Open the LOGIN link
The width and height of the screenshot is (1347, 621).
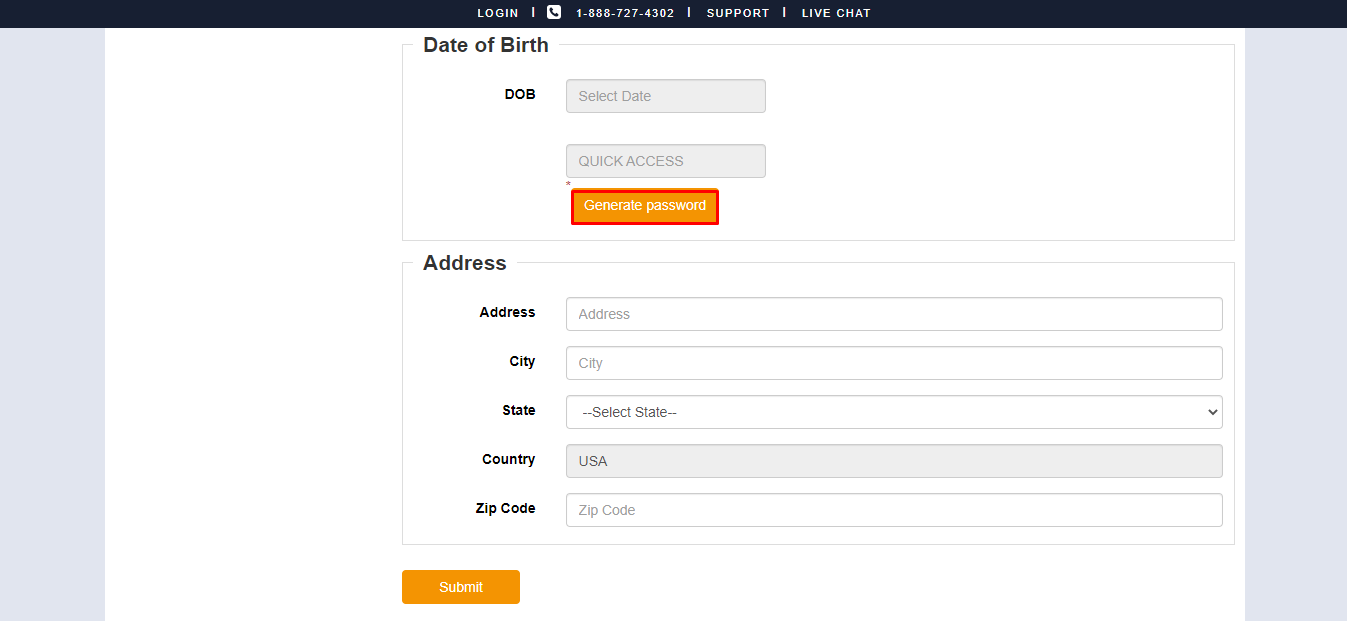click(498, 13)
